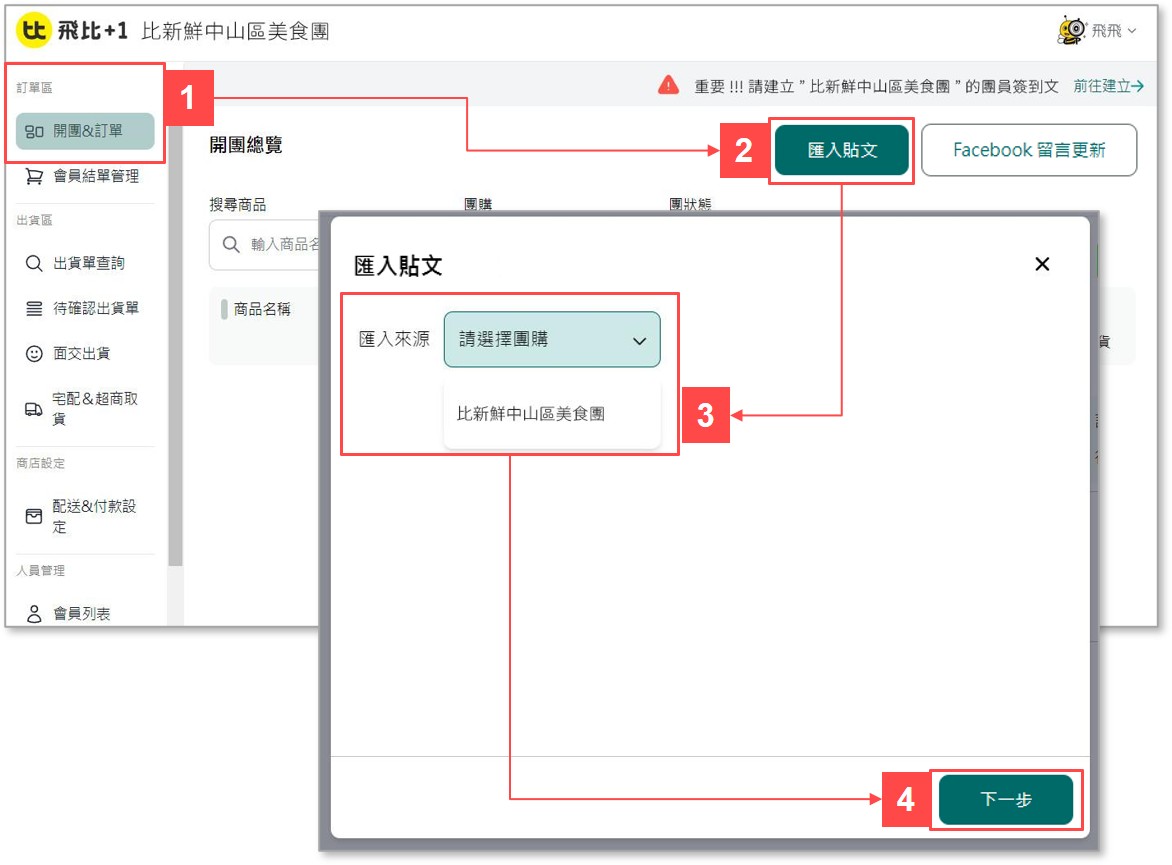This screenshot has height=865, width=1172.
Task: Click the Facebook 留言更新 button
Action: click(x=1029, y=150)
